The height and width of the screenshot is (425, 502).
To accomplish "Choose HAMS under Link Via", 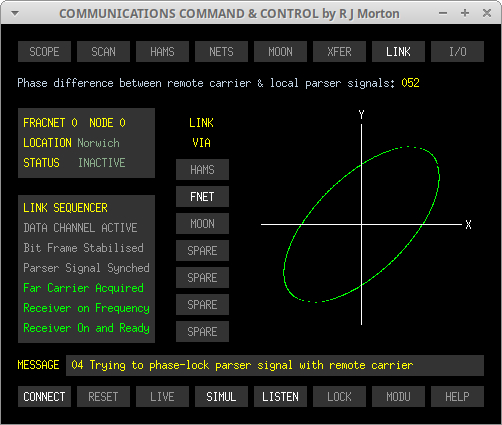I will pyautogui.click(x=202, y=170).
